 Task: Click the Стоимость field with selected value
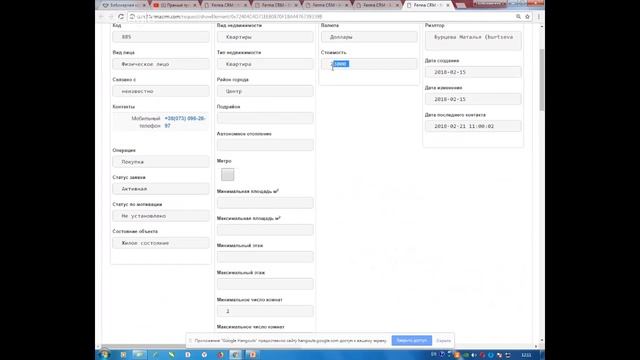[x=369, y=64]
